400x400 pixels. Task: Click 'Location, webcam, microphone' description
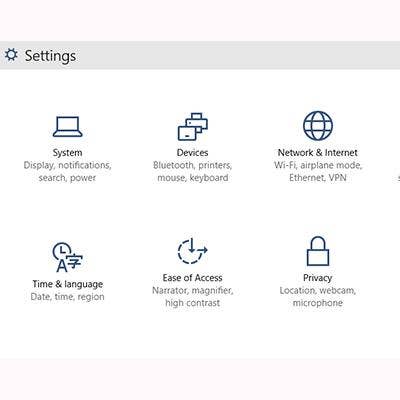318,297
